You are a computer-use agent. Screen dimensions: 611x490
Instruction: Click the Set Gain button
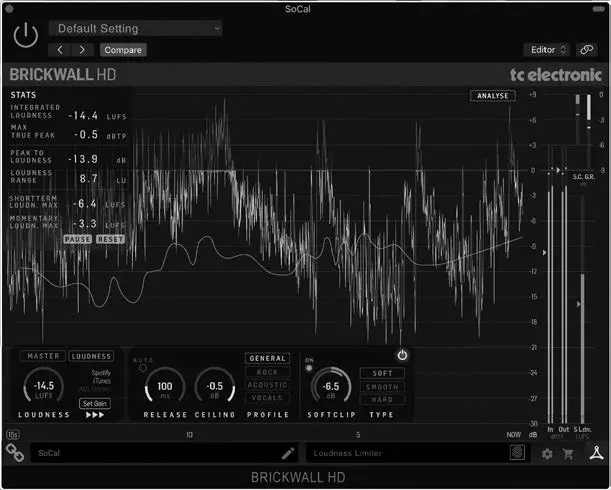95,403
